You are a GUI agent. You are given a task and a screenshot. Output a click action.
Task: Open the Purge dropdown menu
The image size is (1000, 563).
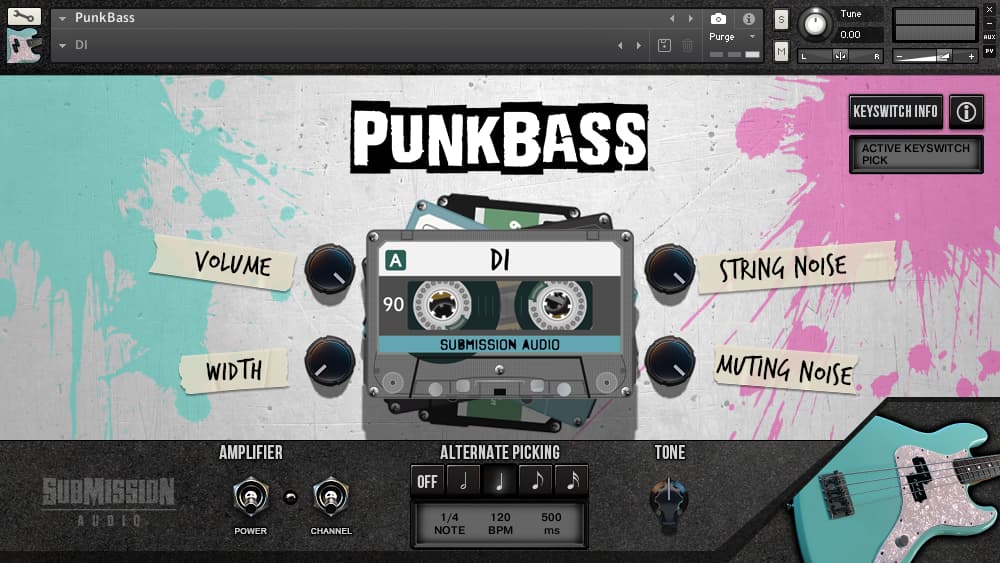(x=733, y=37)
